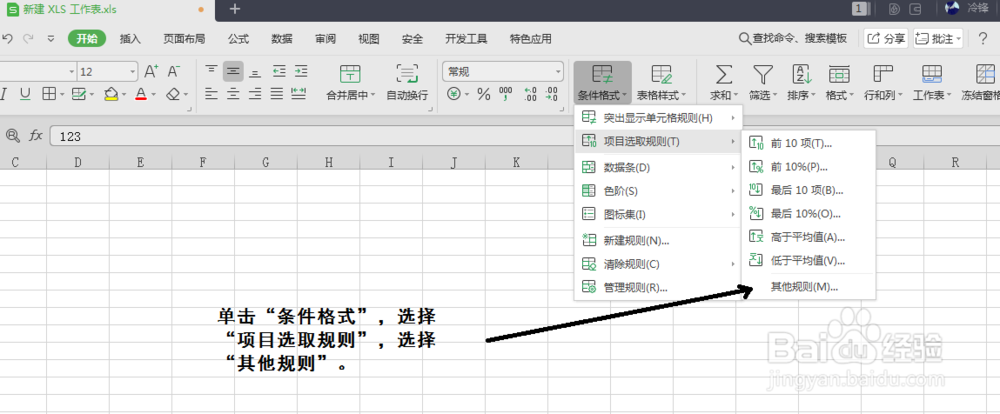Justify text on both sides
Screen dimensions: 1000x414
pyautogui.click(x=277, y=94)
